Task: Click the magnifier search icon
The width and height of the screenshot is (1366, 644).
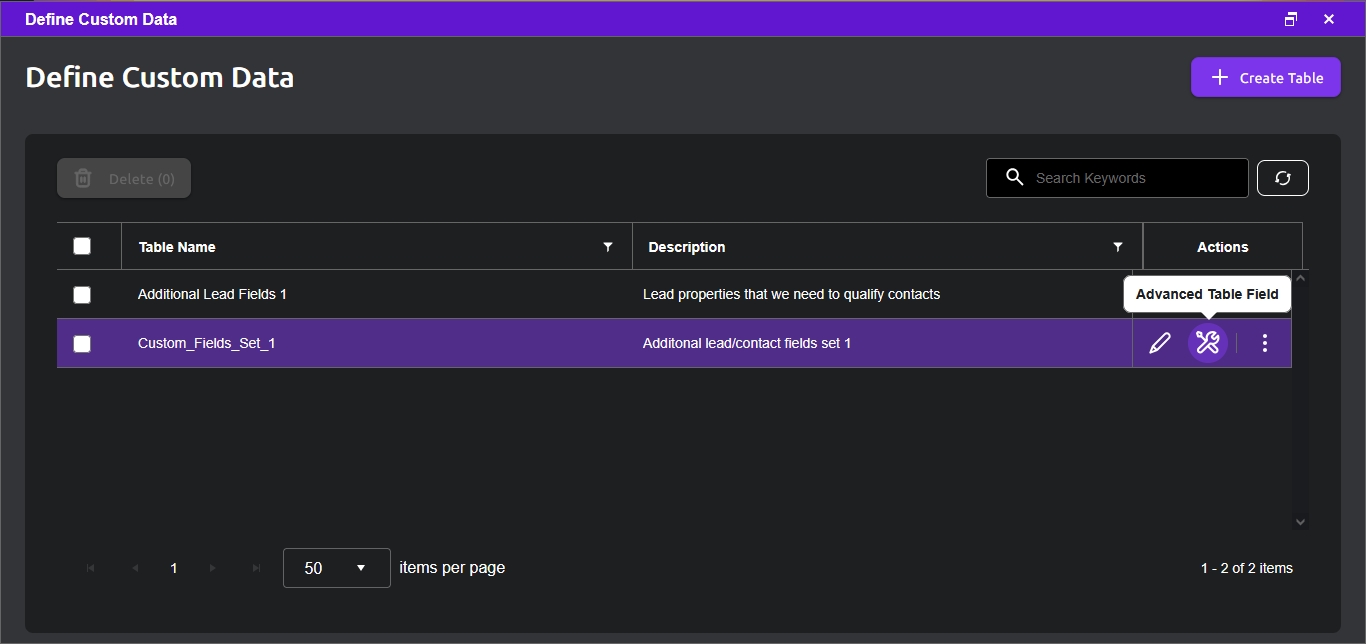Action: (1015, 178)
